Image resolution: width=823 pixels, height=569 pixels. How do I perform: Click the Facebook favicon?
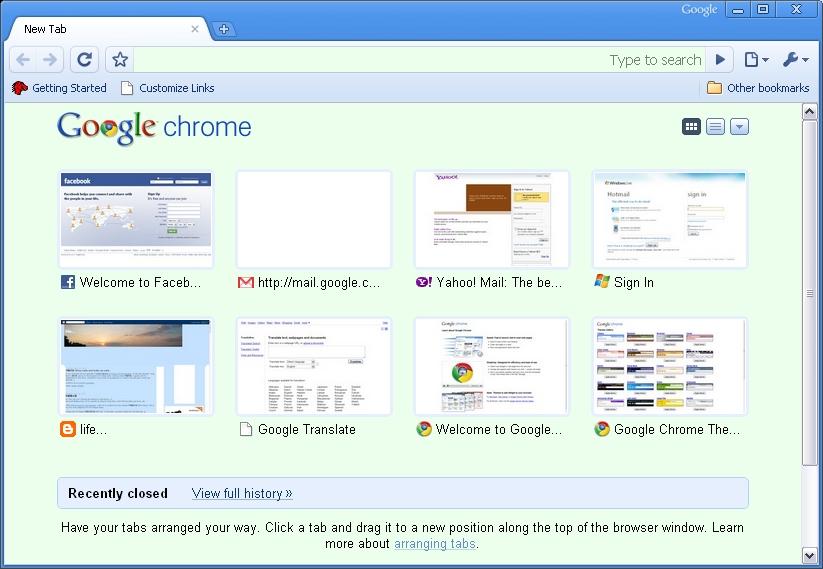point(68,282)
